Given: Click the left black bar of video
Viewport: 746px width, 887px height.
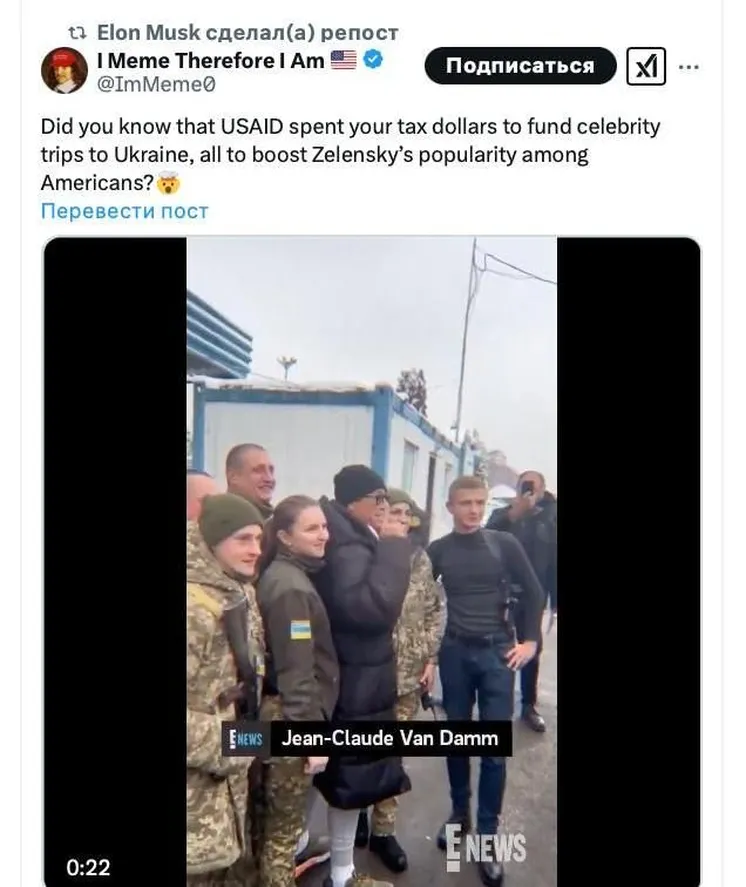Looking at the screenshot, I should click(115, 561).
